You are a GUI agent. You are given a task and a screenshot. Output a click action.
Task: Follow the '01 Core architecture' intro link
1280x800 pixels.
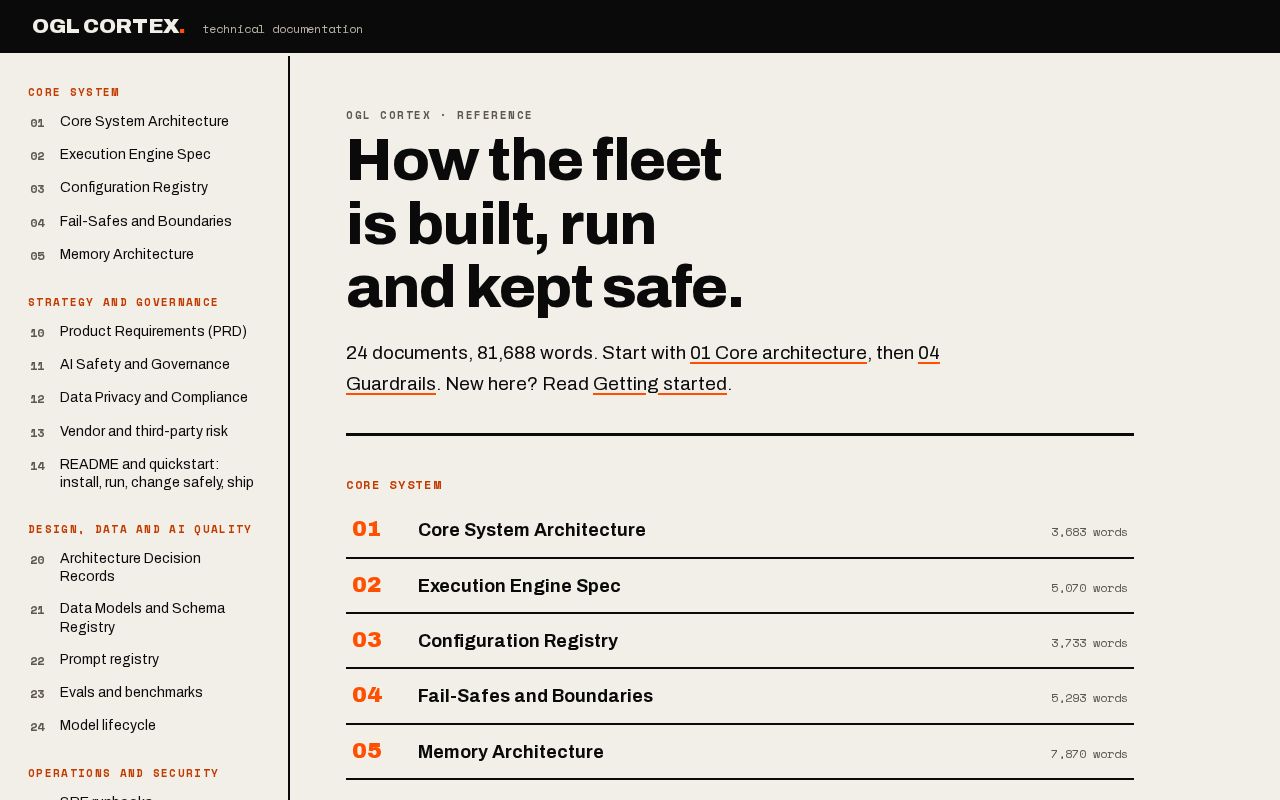tap(778, 353)
